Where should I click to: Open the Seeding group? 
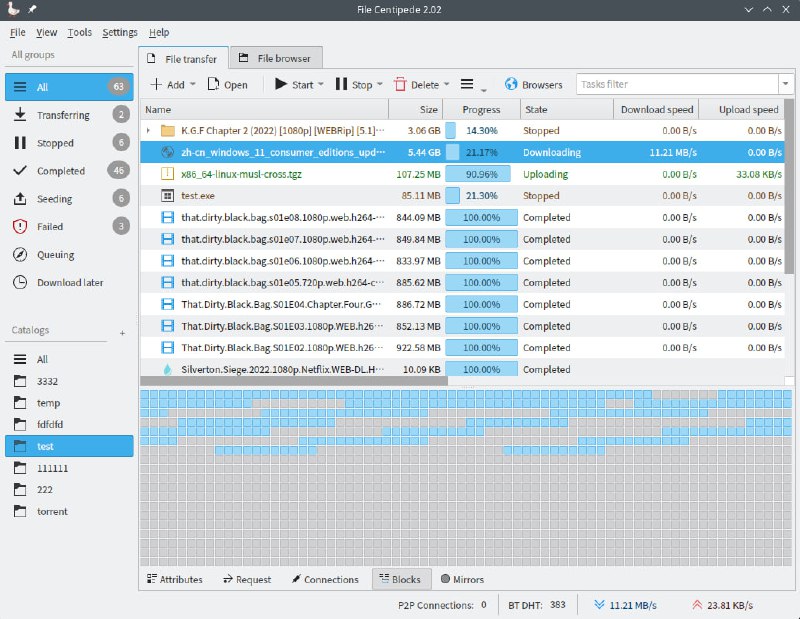point(54,199)
